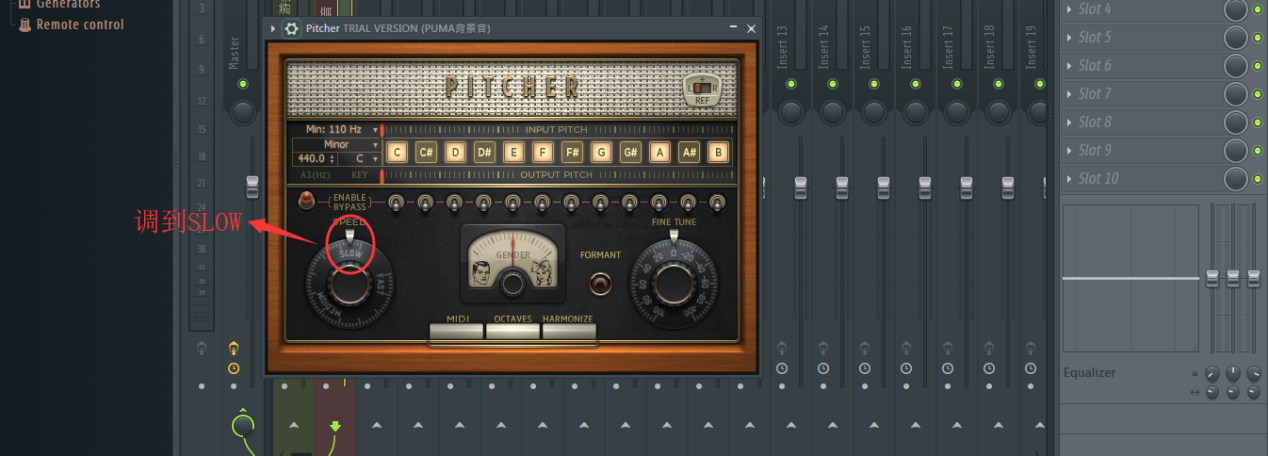Flip the bypass switch under the B key
The image size is (1268, 456).
717,202
